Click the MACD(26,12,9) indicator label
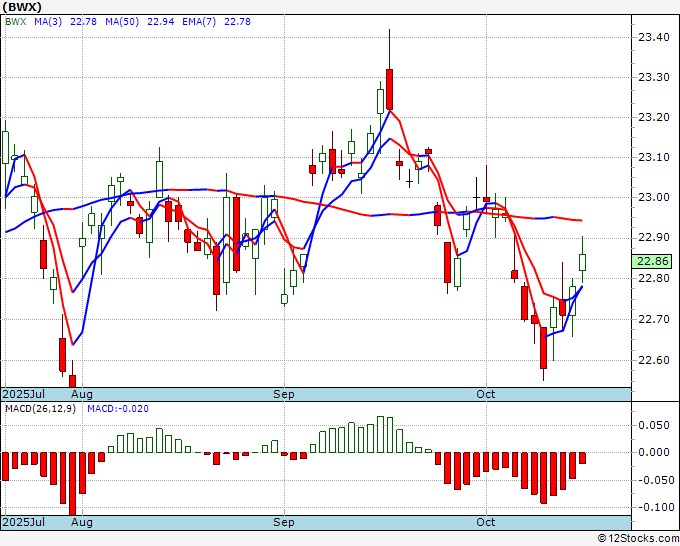The image size is (680, 546). tap(40, 409)
